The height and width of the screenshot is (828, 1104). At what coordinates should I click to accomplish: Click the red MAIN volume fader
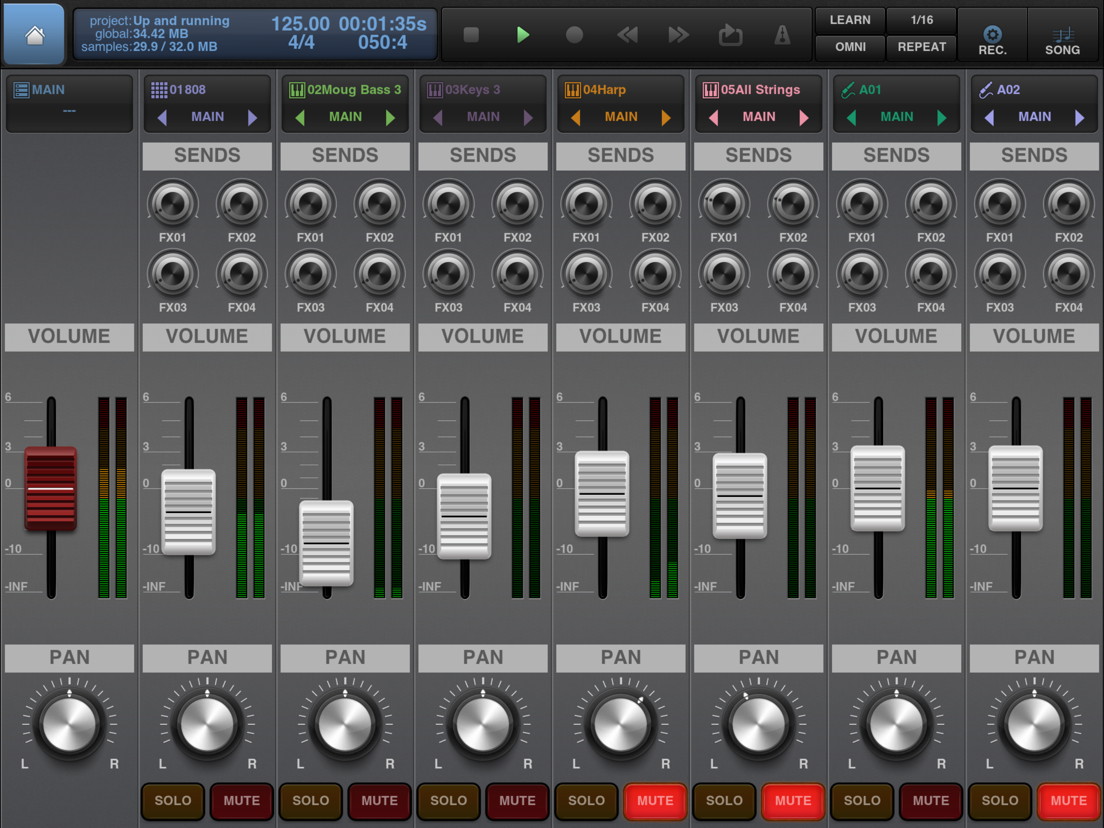click(x=51, y=489)
